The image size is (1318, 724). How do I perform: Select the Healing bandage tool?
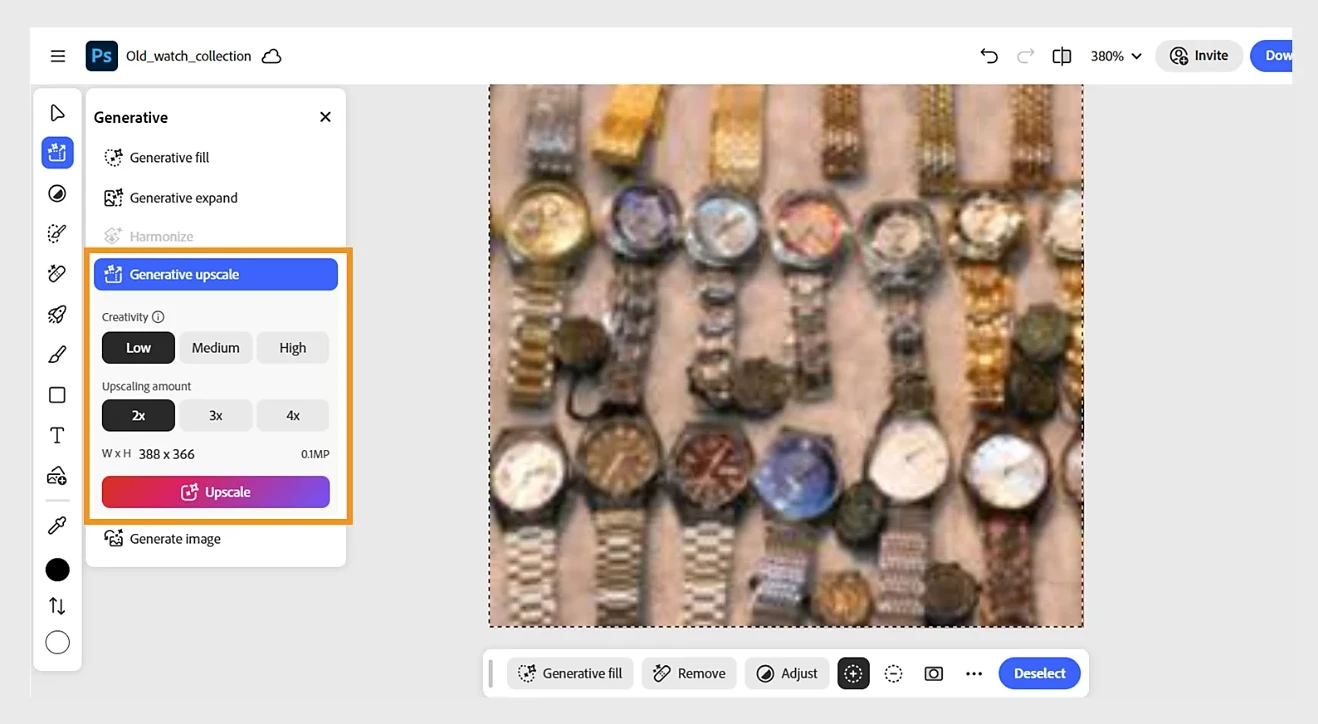point(57,273)
